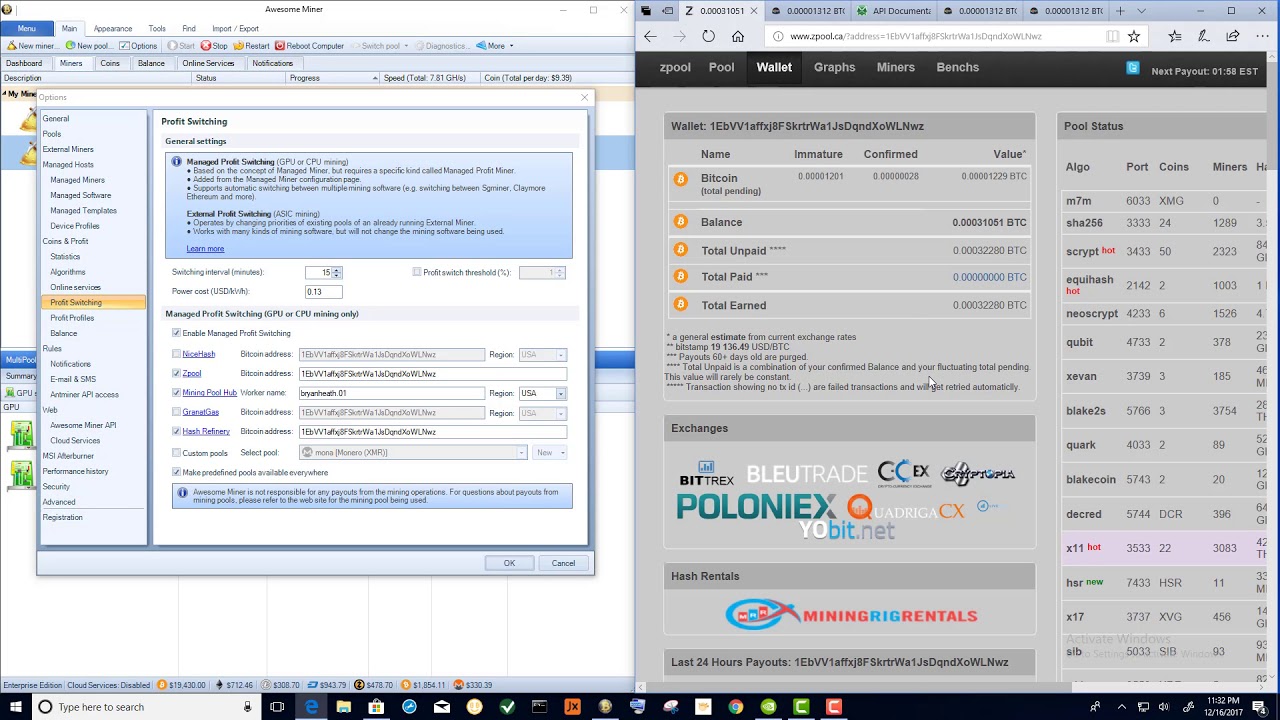Open the Edge favorites hub icon
Screen dimensions: 1280x720
click(1175, 36)
